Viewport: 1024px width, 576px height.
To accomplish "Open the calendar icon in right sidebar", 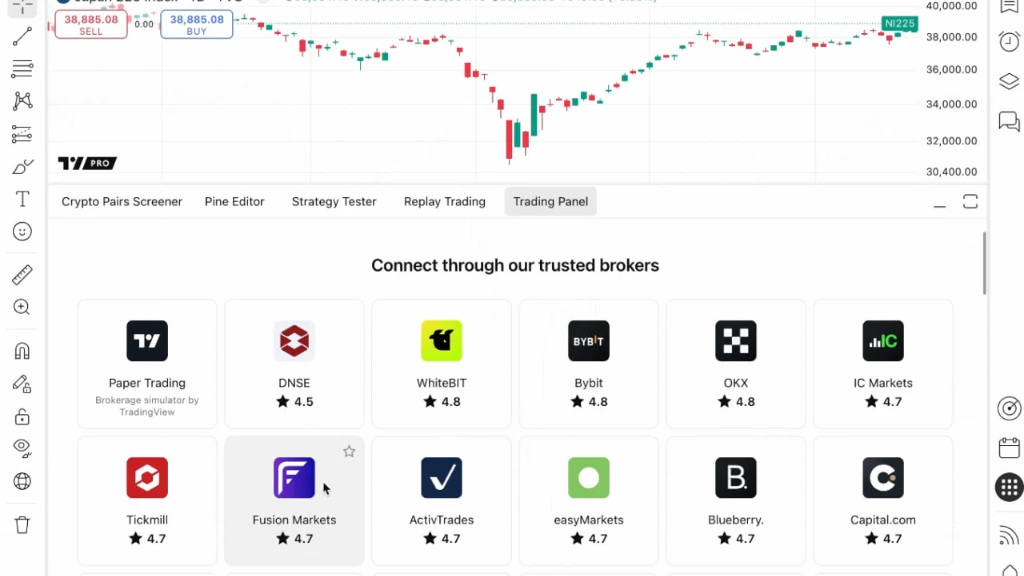I will (1009, 448).
